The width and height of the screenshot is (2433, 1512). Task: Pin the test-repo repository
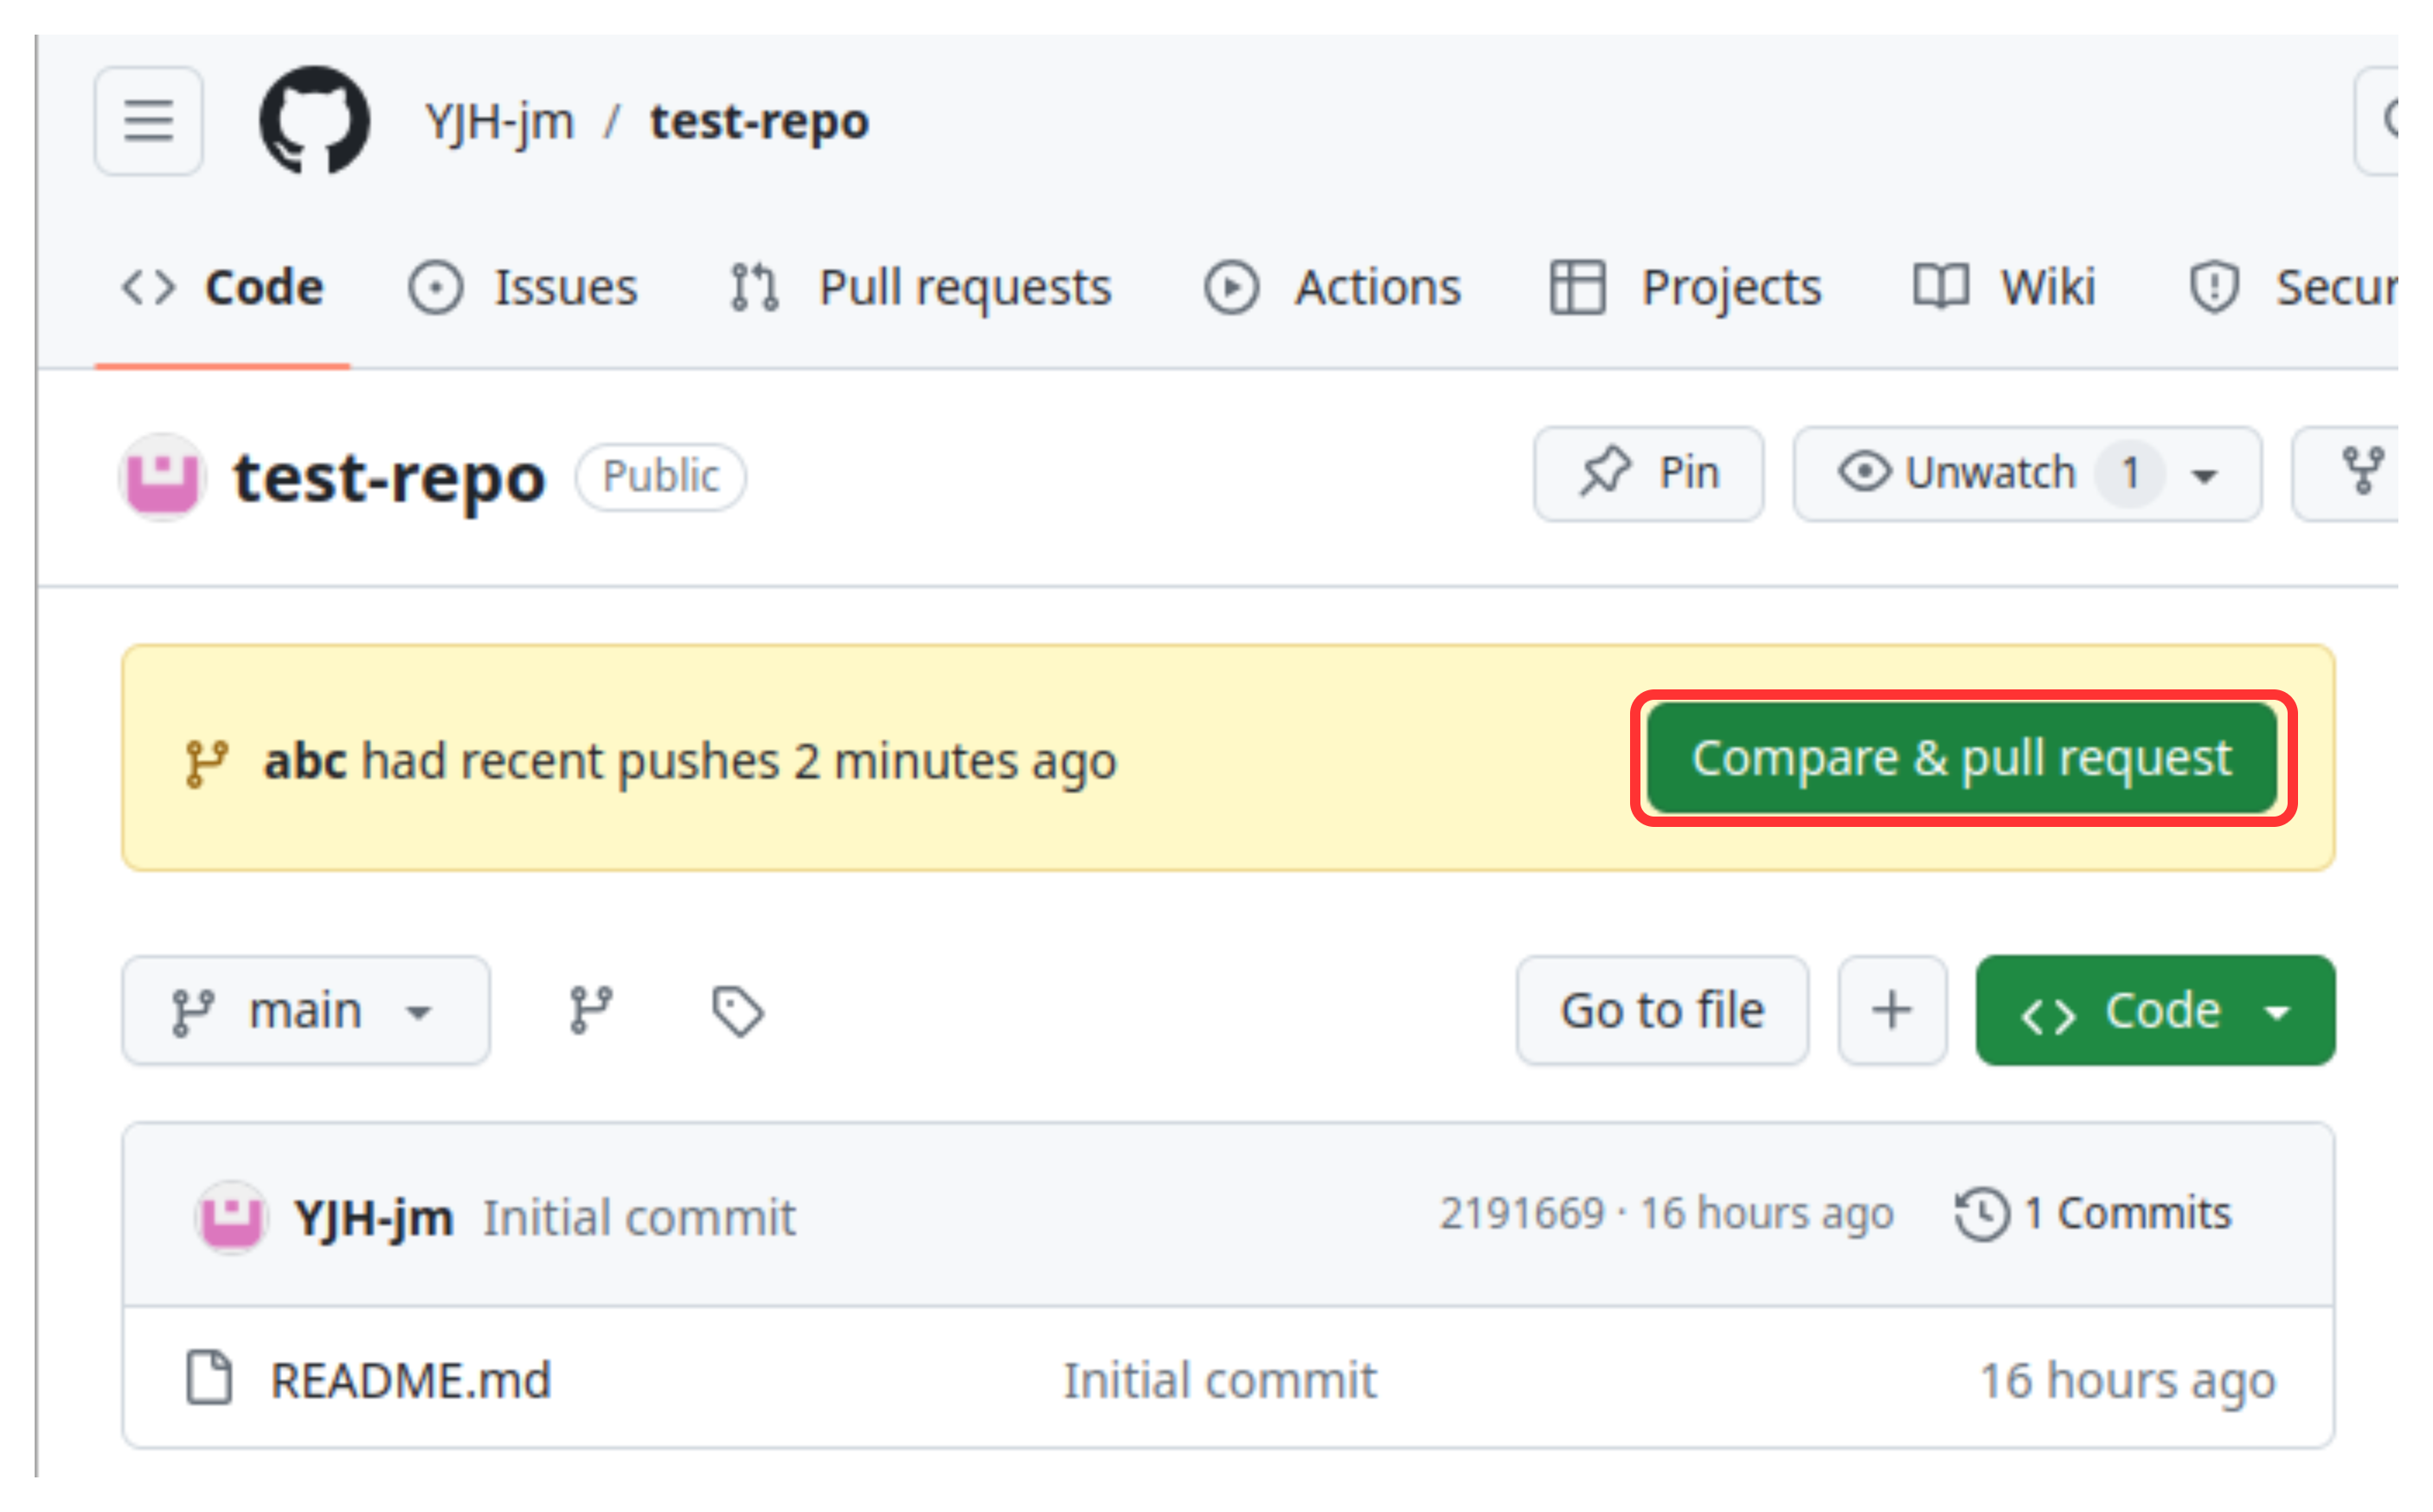(x=1648, y=473)
